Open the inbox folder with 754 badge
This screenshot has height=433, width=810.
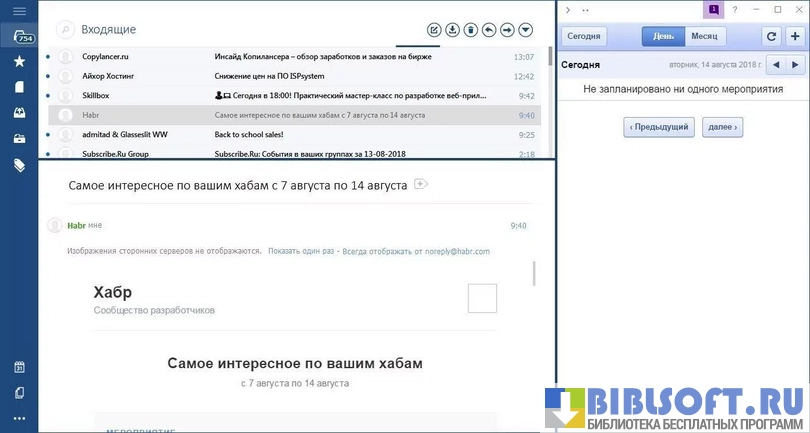(19, 36)
